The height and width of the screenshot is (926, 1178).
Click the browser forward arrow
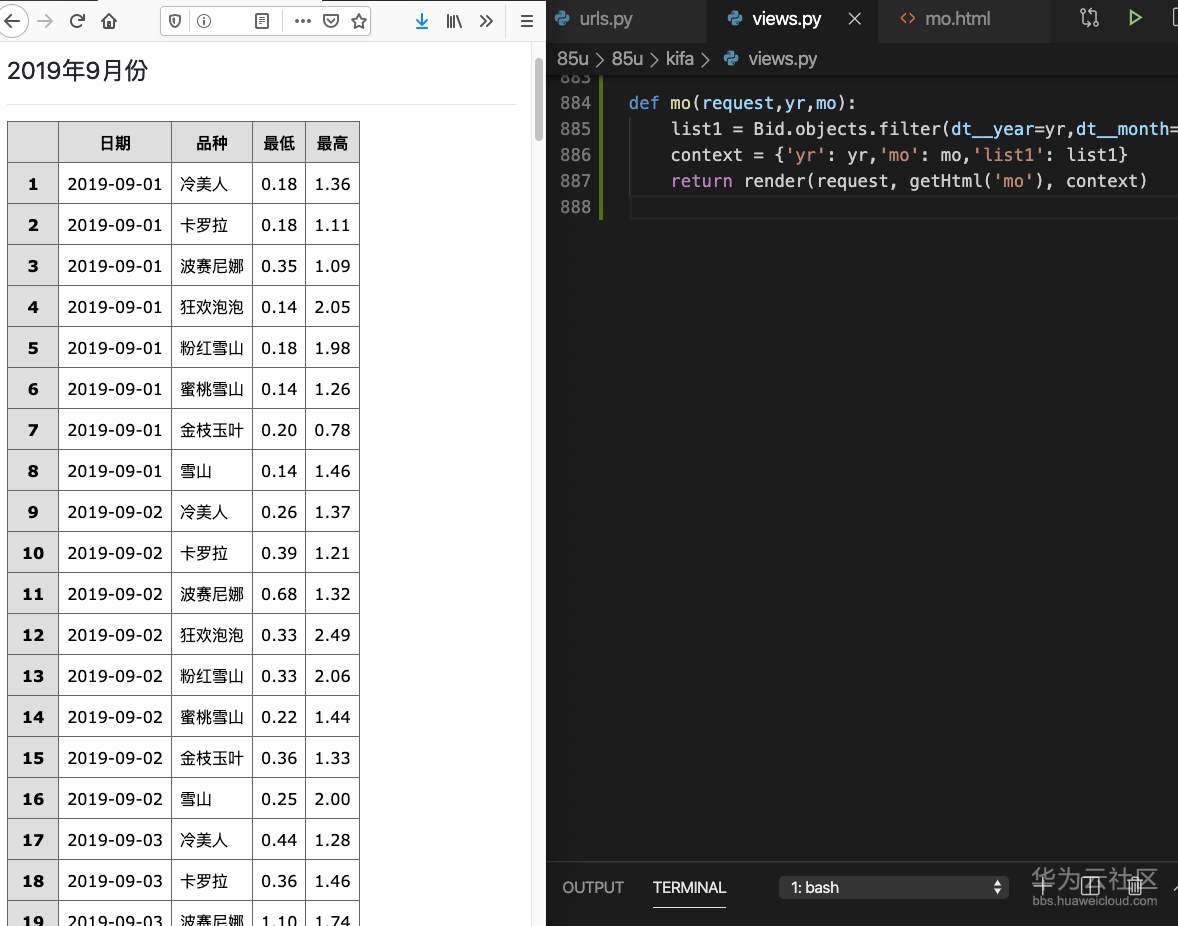click(45, 20)
